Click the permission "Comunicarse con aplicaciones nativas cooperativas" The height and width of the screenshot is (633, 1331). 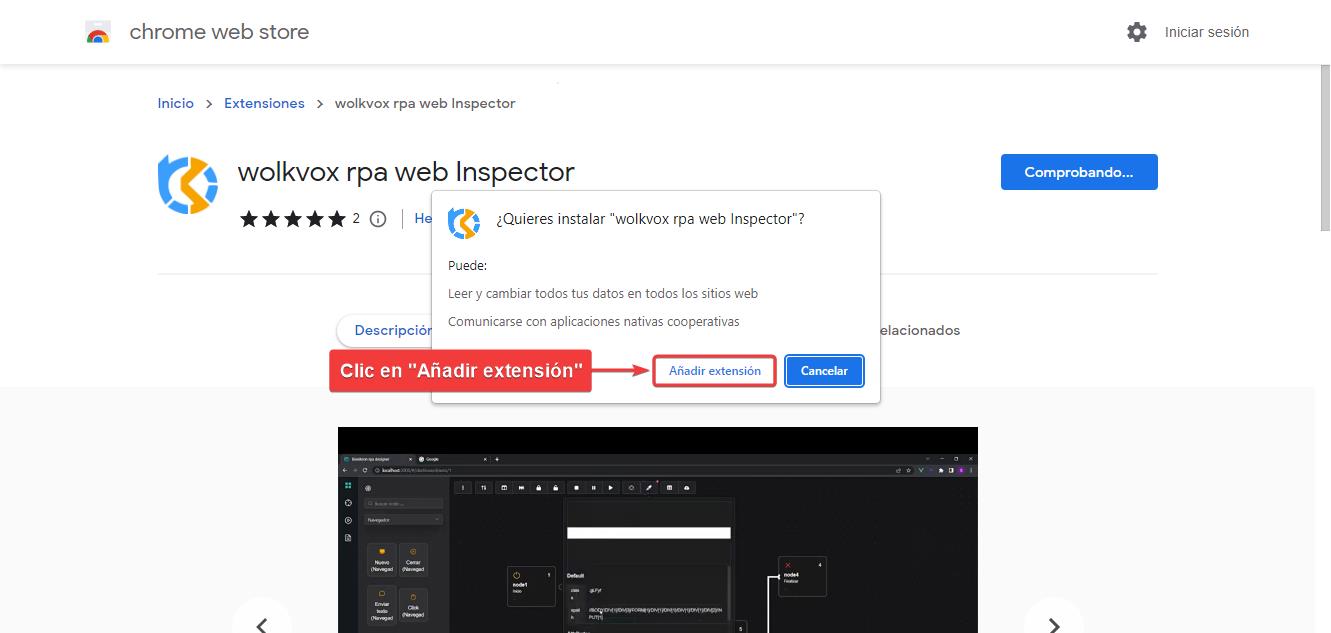tap(594, 322)
